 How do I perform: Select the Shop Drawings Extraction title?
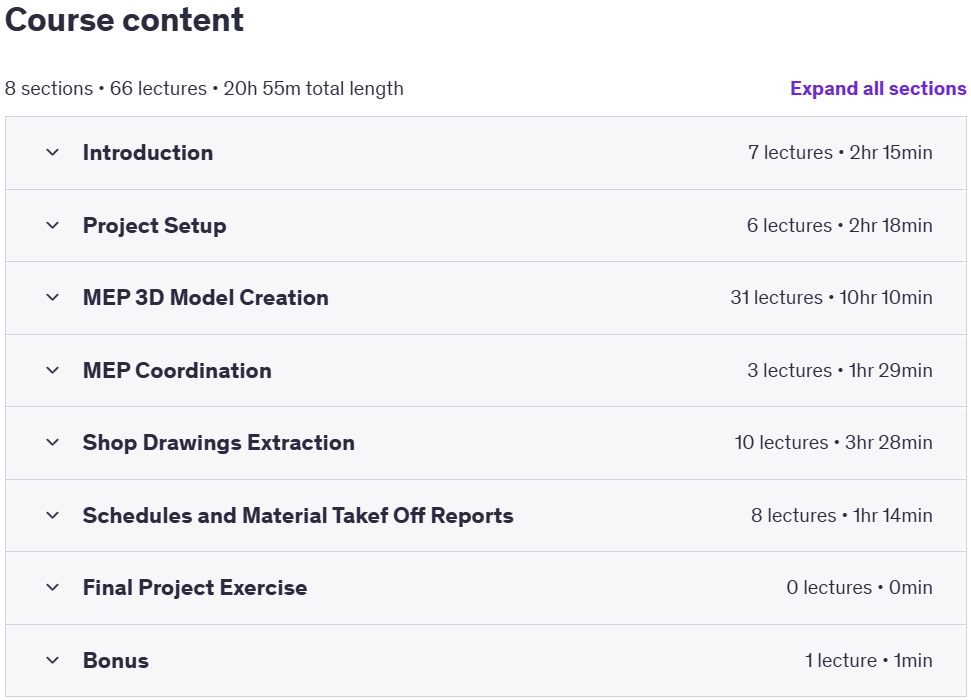point(219,442)
